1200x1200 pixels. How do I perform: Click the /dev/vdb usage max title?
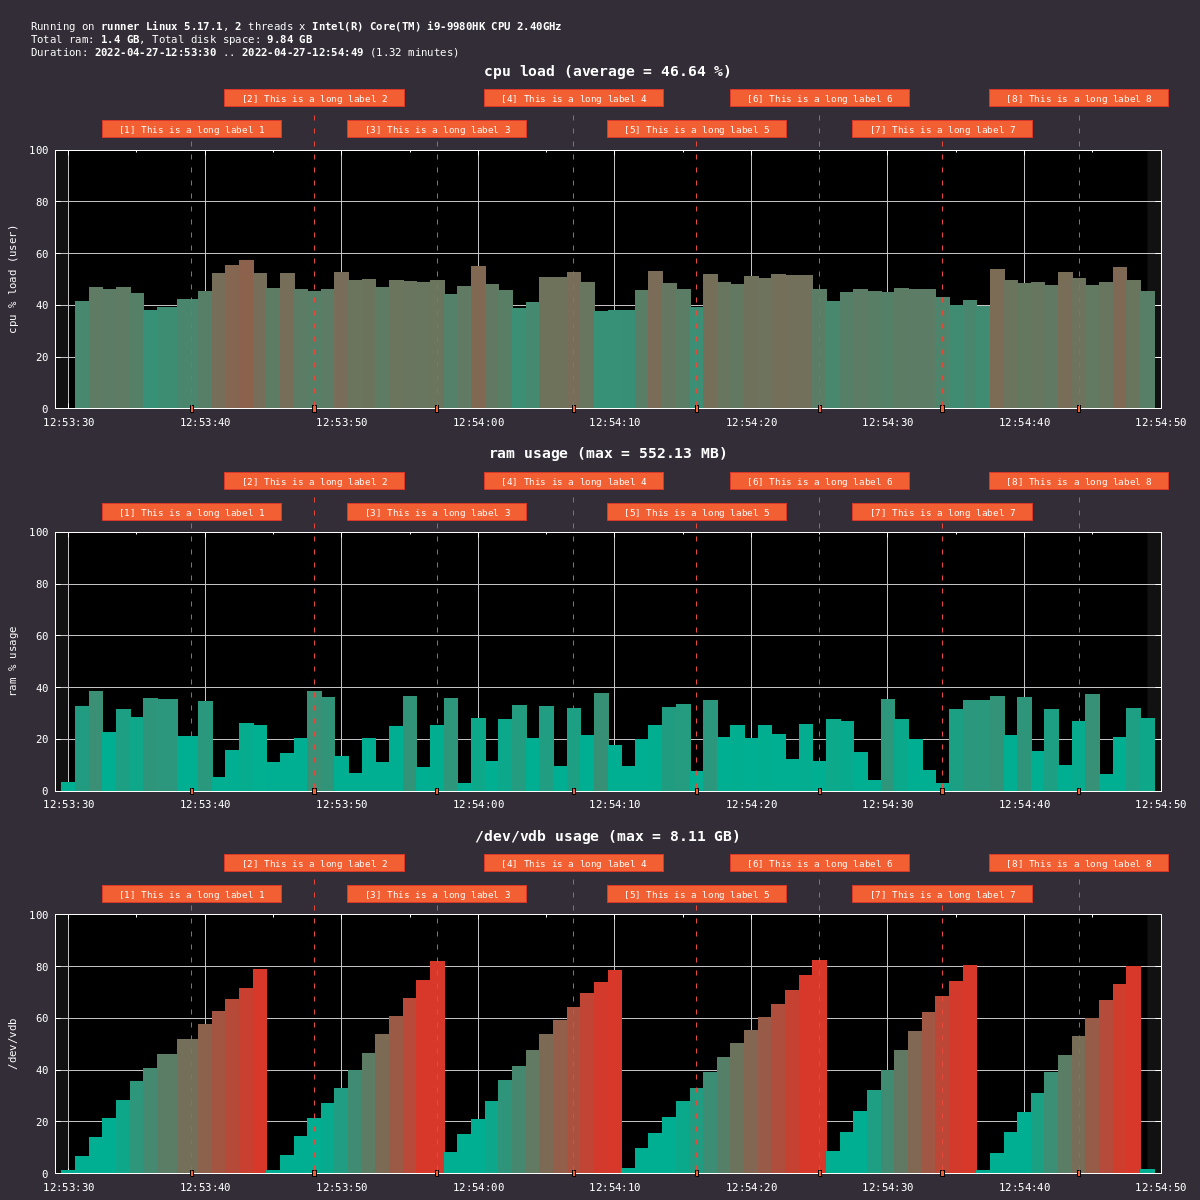607,836
